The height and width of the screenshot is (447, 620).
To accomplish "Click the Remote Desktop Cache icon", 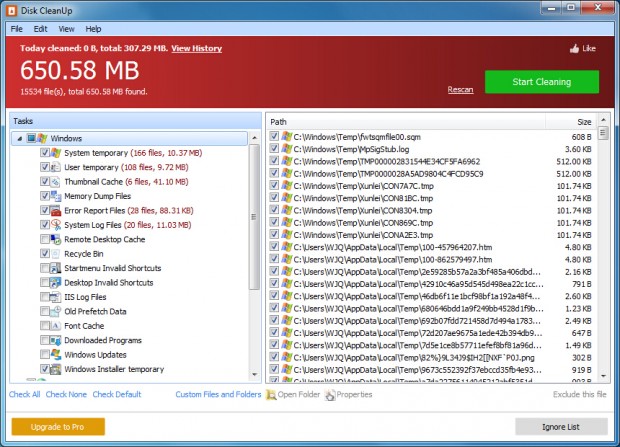I will pos(56,239).
